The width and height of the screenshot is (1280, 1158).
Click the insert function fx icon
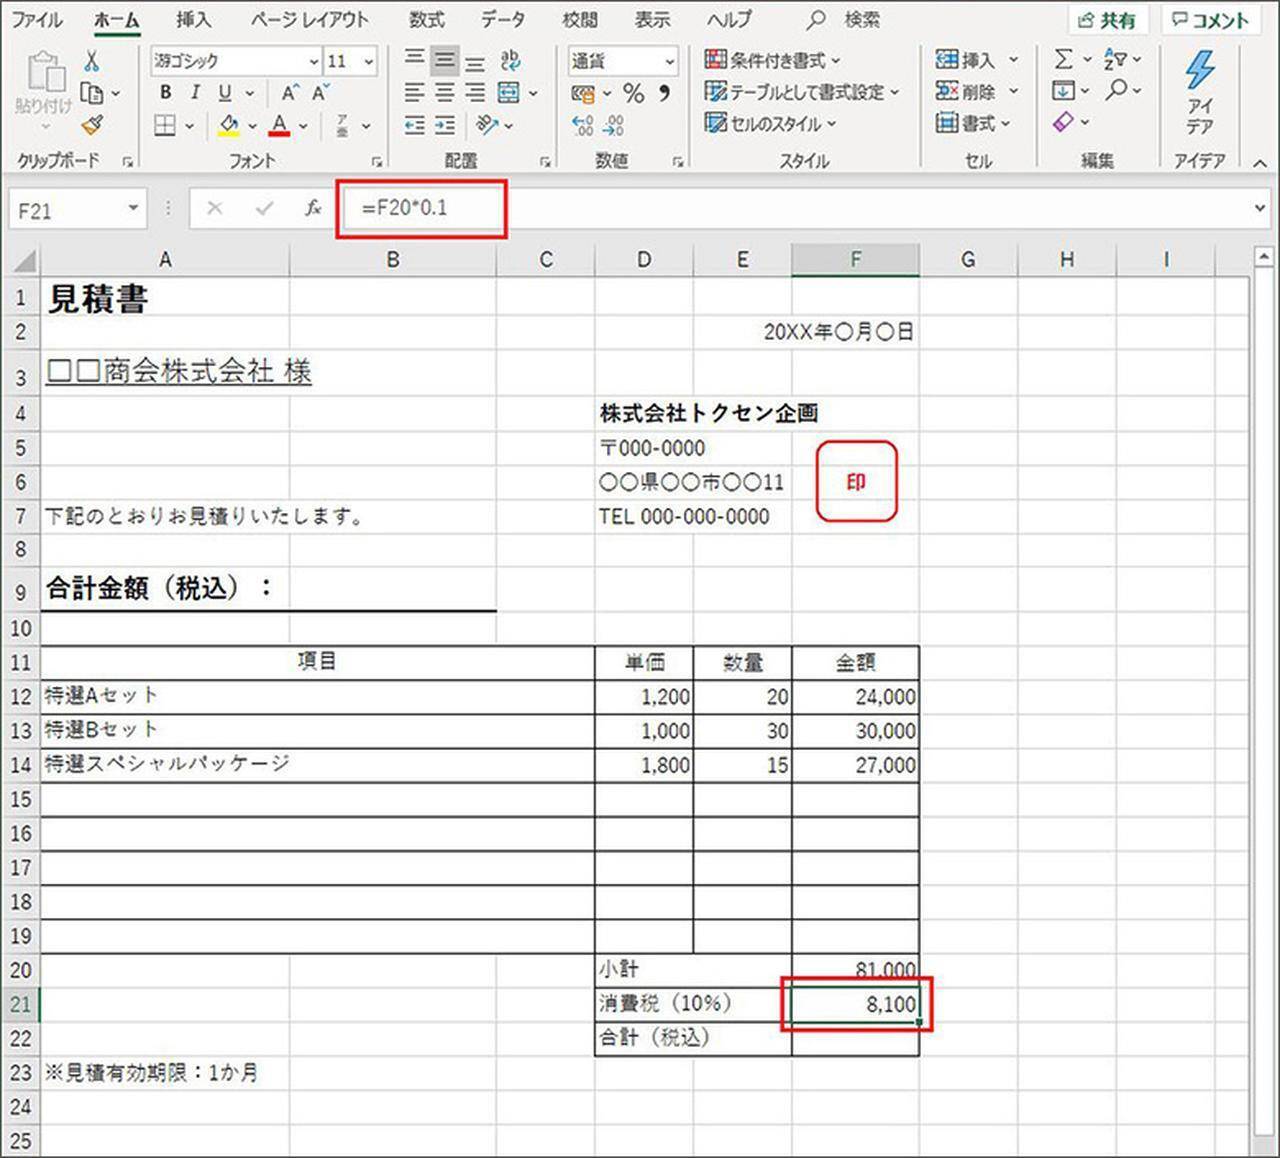click(x=313, y=208)
